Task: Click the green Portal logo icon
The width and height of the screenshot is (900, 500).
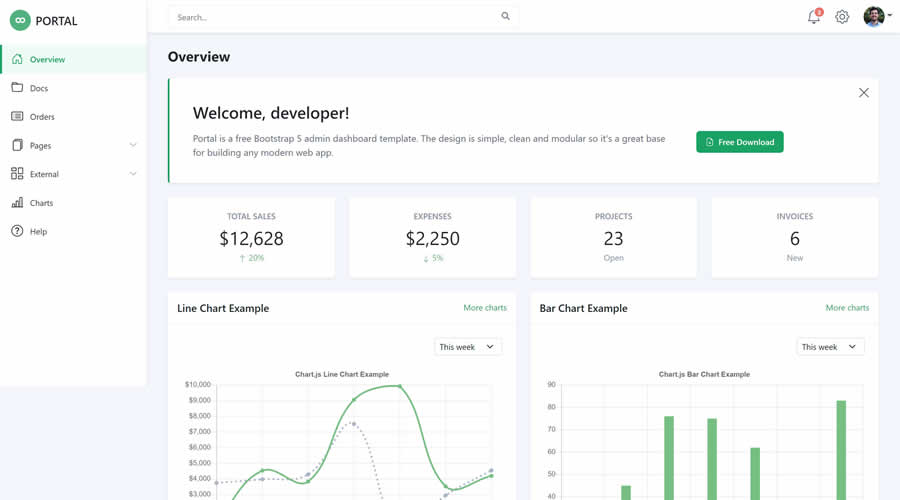Action: pyautogui.click(x=20, y=21)
